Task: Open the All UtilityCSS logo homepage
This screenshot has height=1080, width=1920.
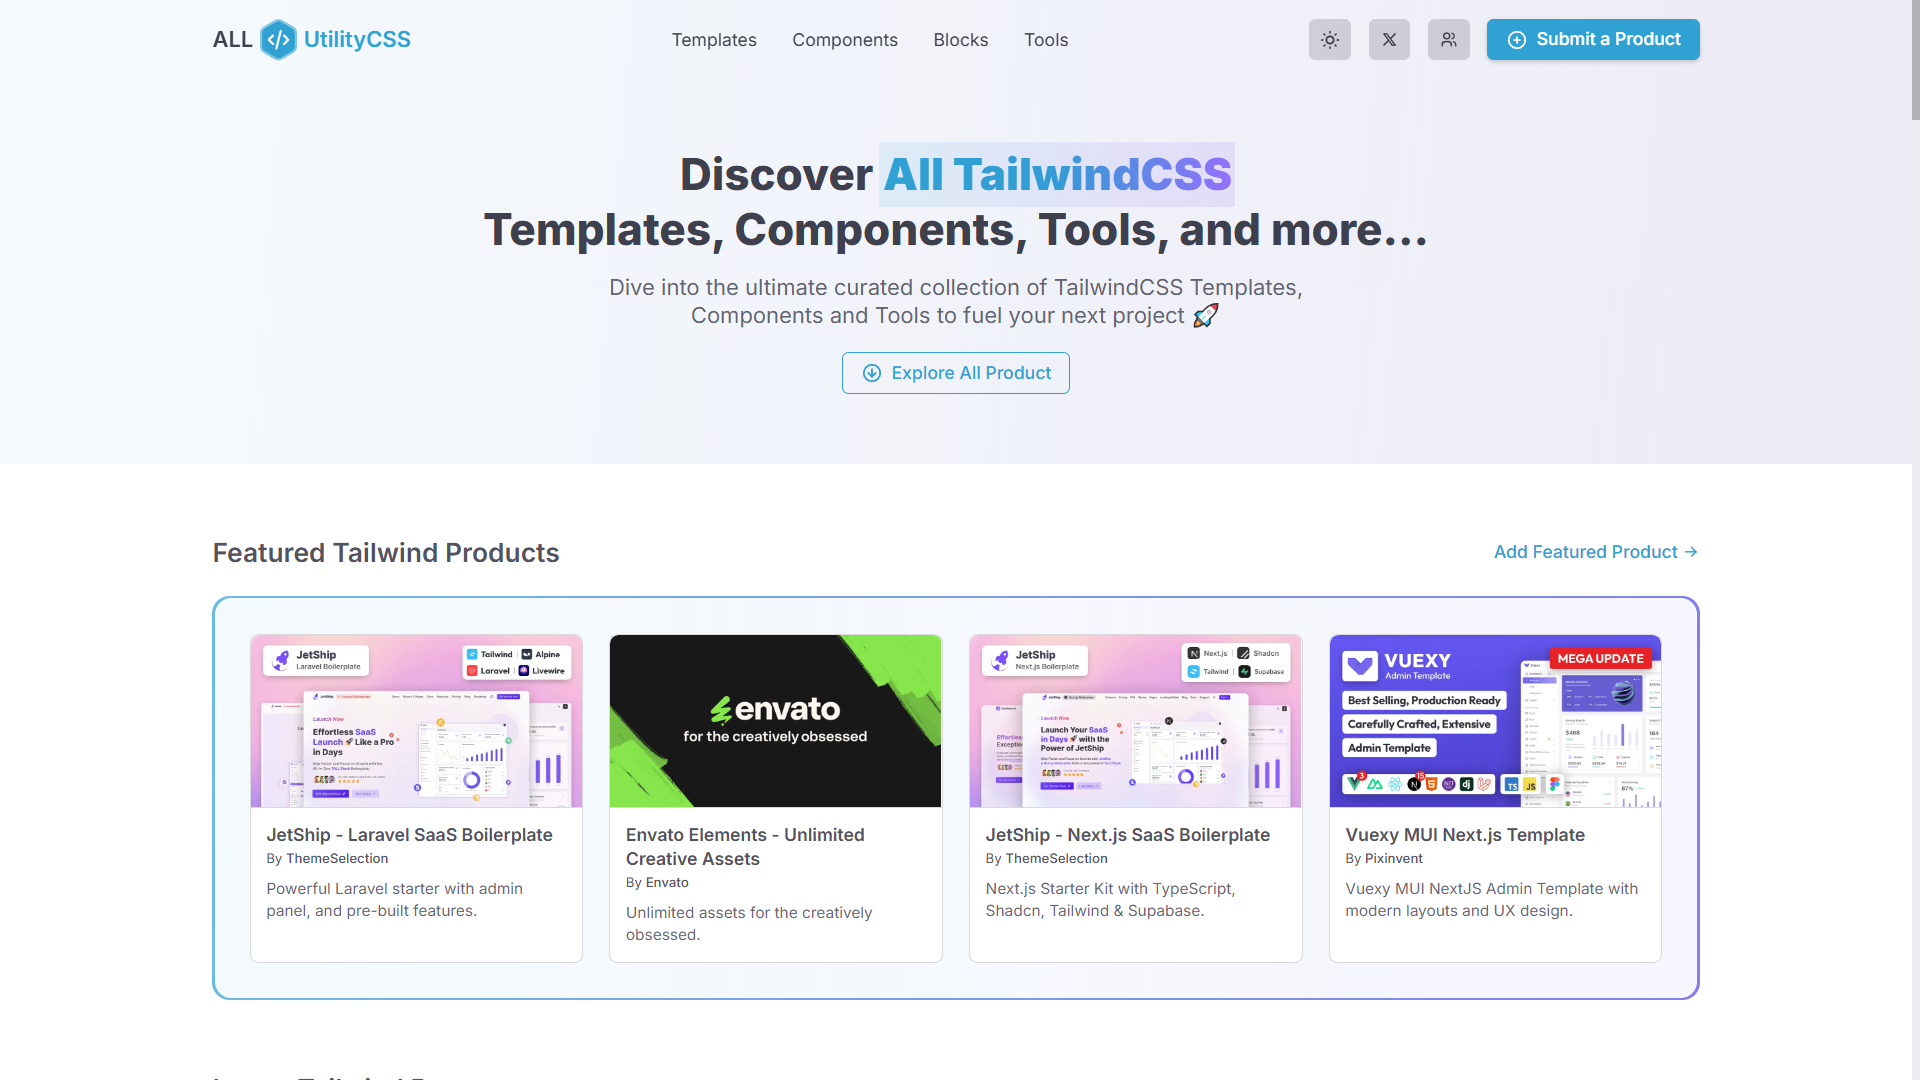Action: (x=311, y=40)
